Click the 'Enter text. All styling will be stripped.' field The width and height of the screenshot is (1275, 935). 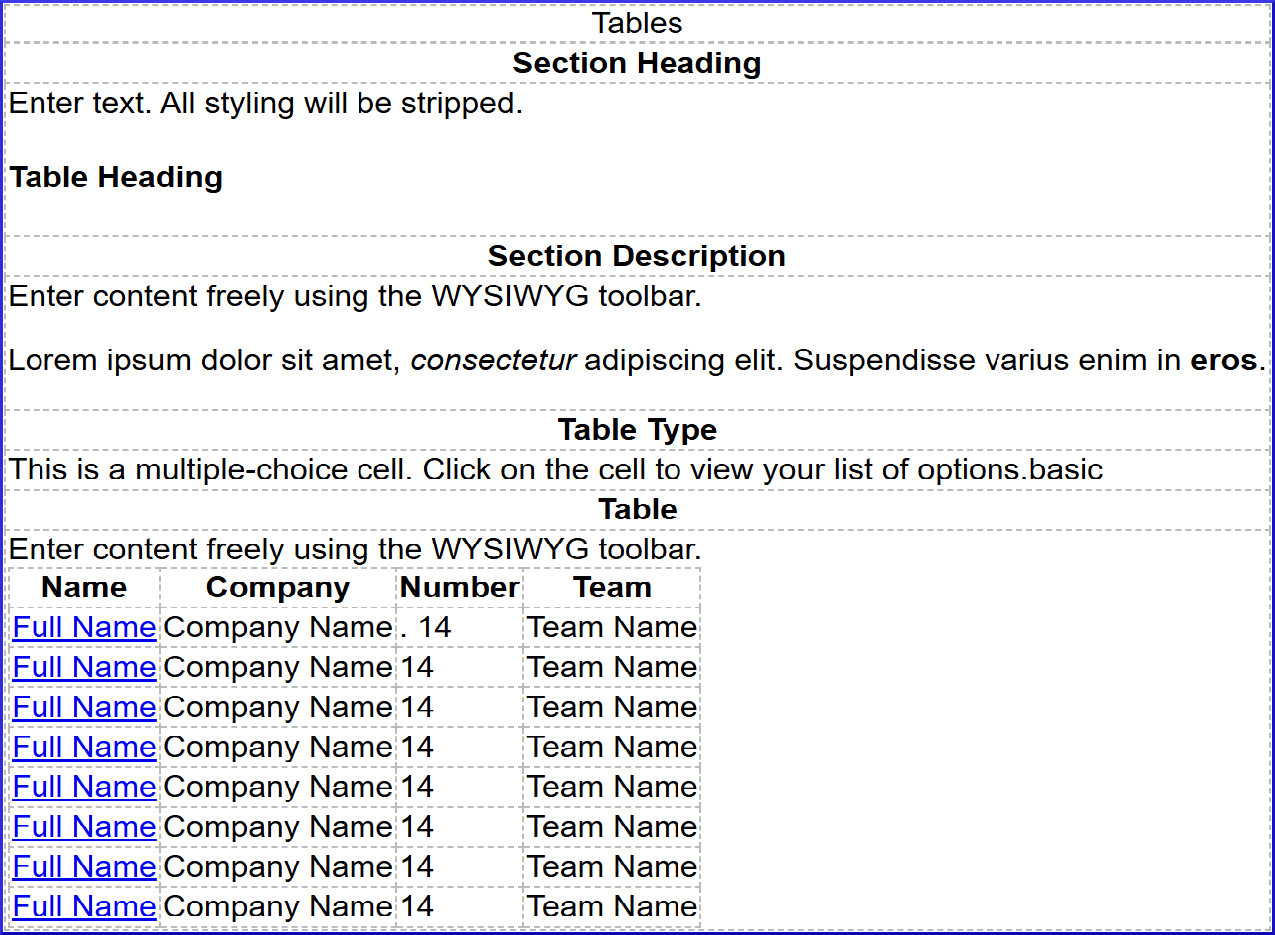click(265, 103)
